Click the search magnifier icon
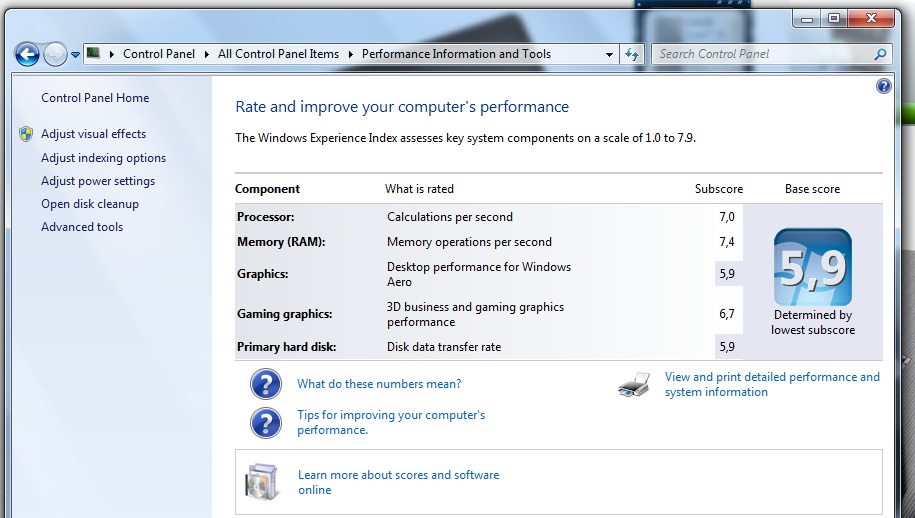The image size is (915, 518). pyautogui.click(x=880, y=54)
